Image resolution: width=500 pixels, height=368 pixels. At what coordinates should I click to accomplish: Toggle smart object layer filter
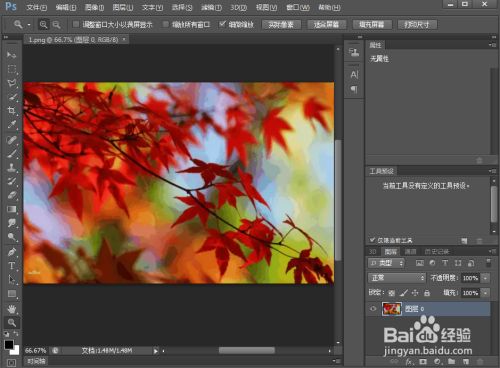pos(471,263)
